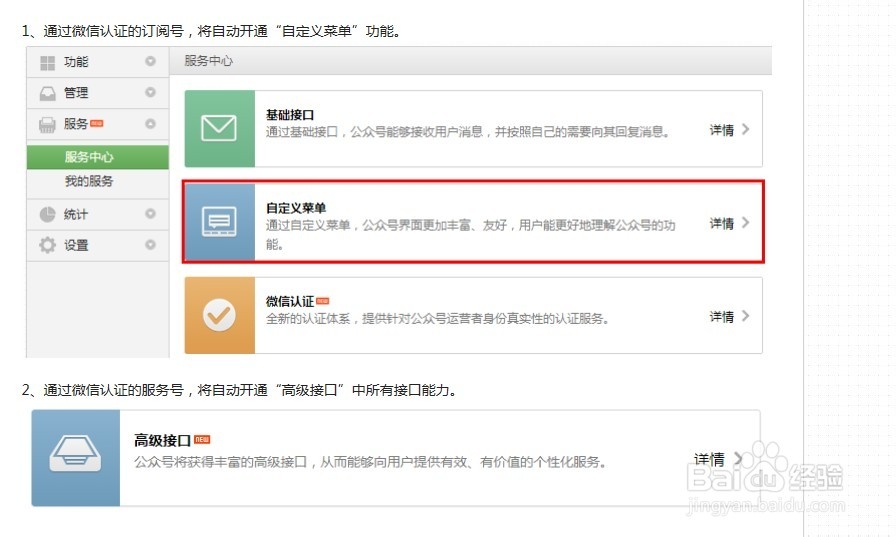The width and height of the screenshot is (896, 537).
Task: Open the 服务 menu in the sidebar
Action: pyautogui.click(x=98, y=124)
